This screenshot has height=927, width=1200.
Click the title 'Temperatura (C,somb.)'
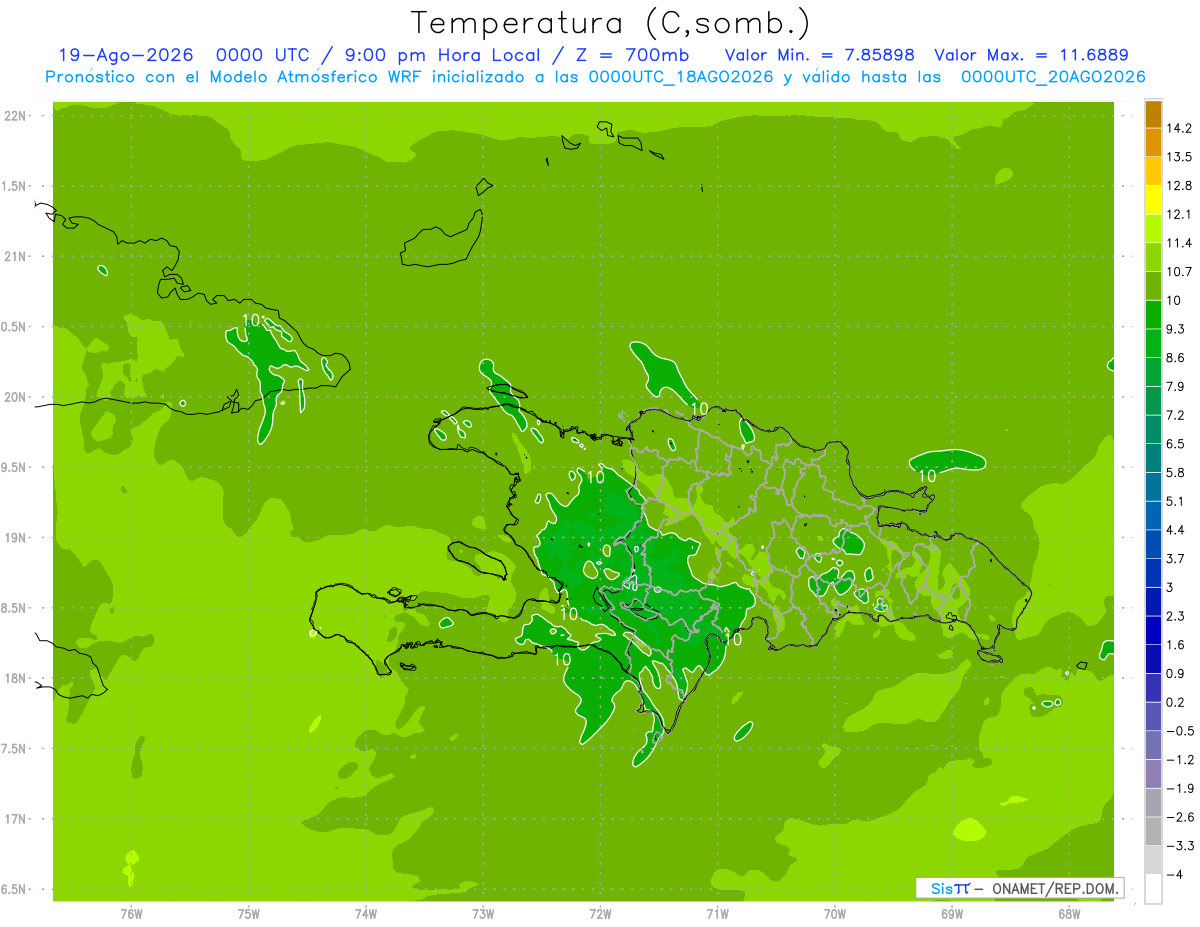(611, 23)
